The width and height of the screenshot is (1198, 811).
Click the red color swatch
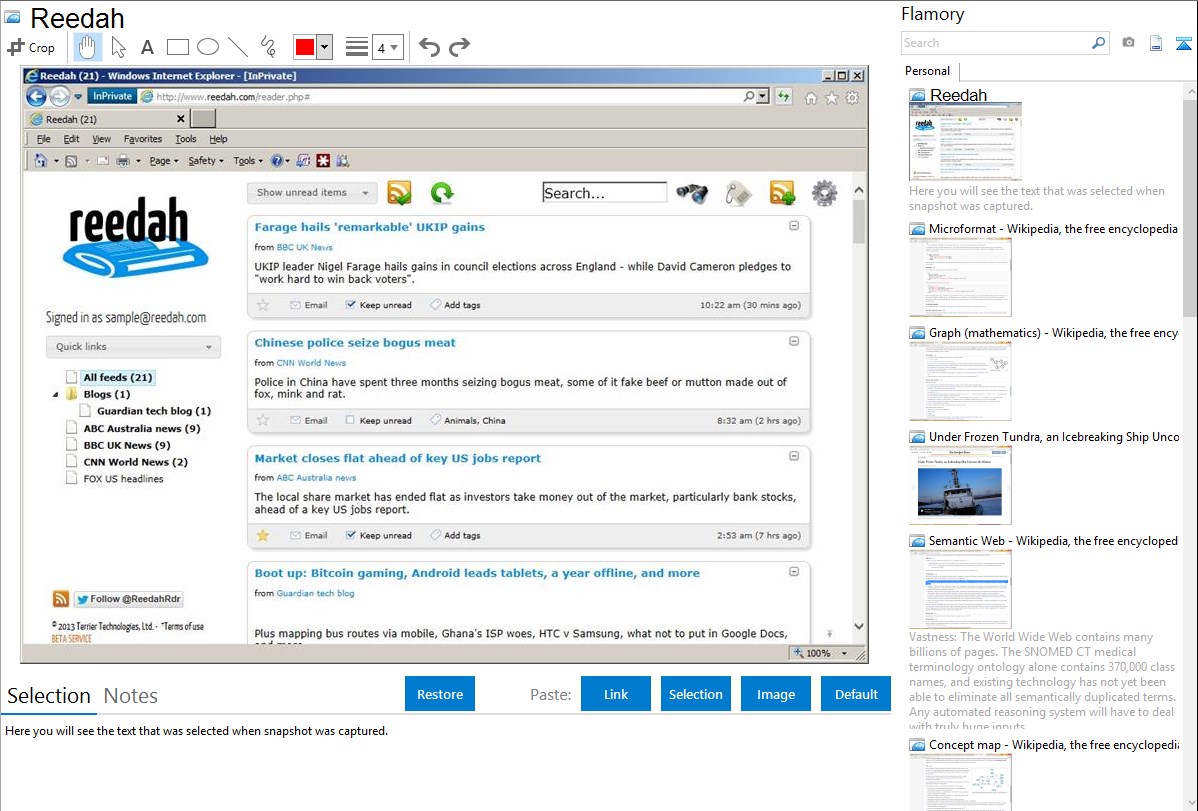305,47
